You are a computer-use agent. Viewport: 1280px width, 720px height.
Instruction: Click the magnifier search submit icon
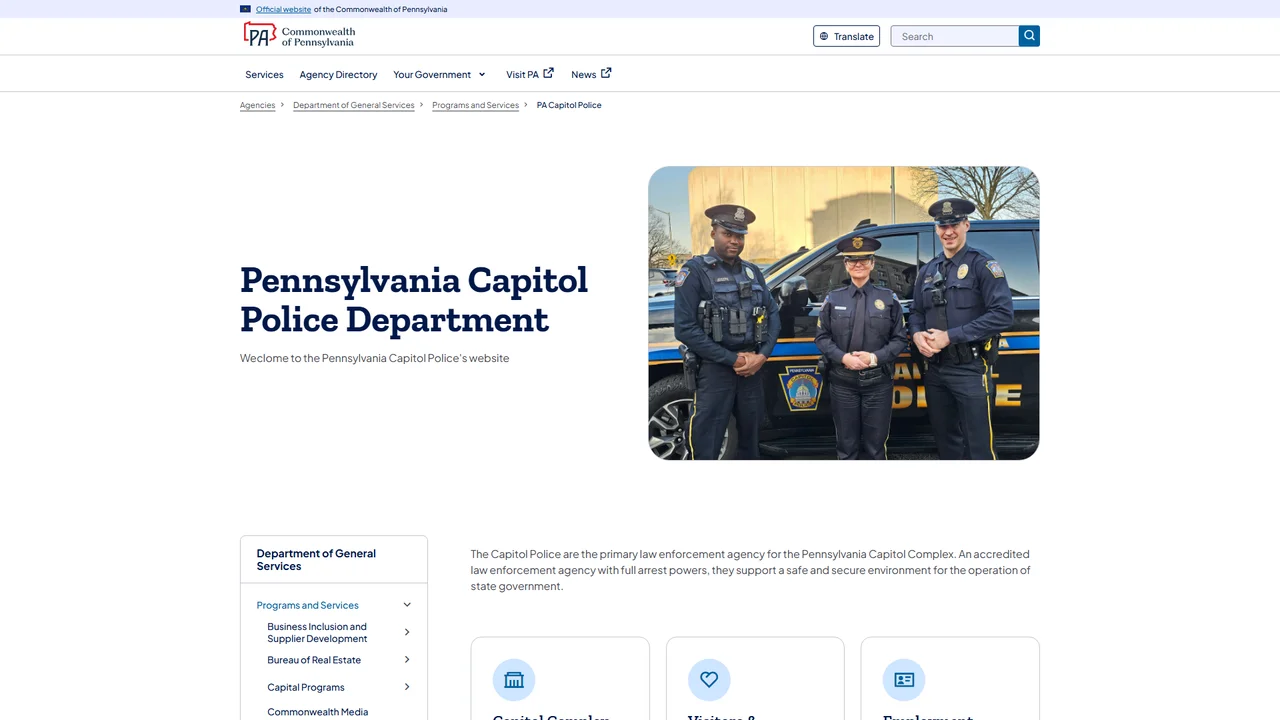tap(1029, 36)
